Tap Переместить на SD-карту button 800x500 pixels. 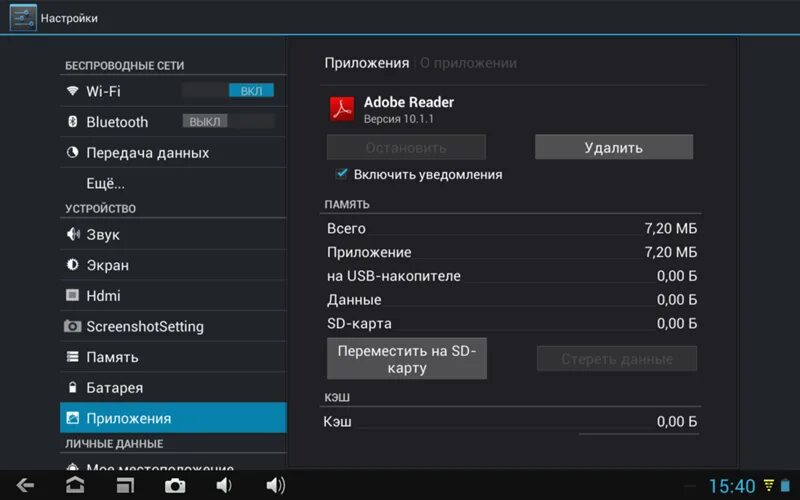pyautogui.click(x=407, y=359)
